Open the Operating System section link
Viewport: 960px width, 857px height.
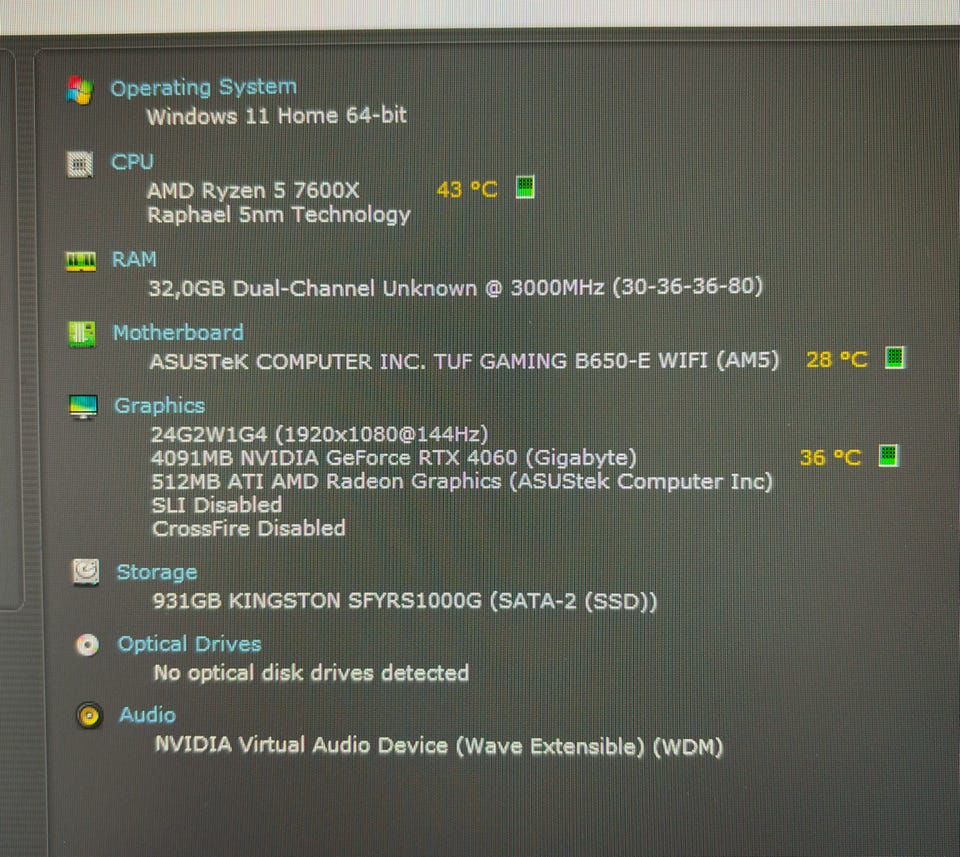coord(203,88)
